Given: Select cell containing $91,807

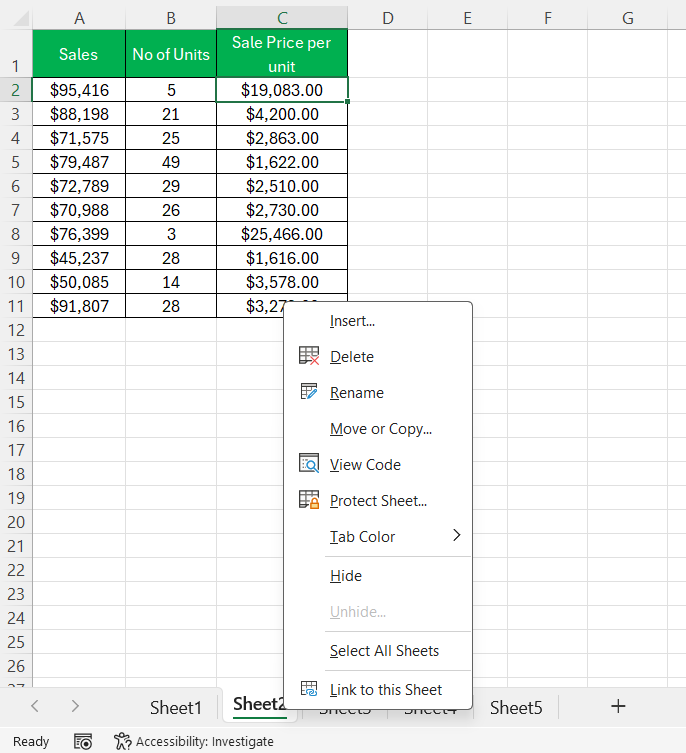Looking at the screenshot, I should tap(79, 306).
